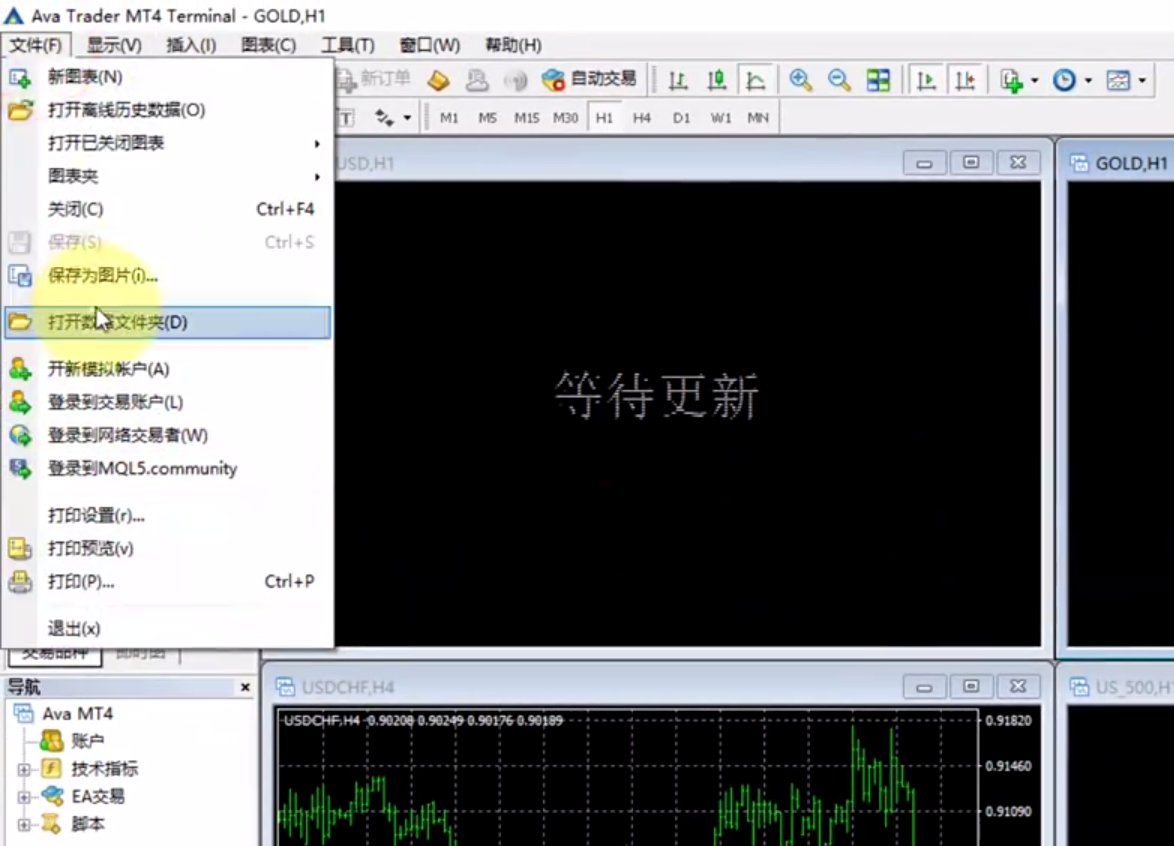Click 登录到MQL5.community entry

point(167,469)
